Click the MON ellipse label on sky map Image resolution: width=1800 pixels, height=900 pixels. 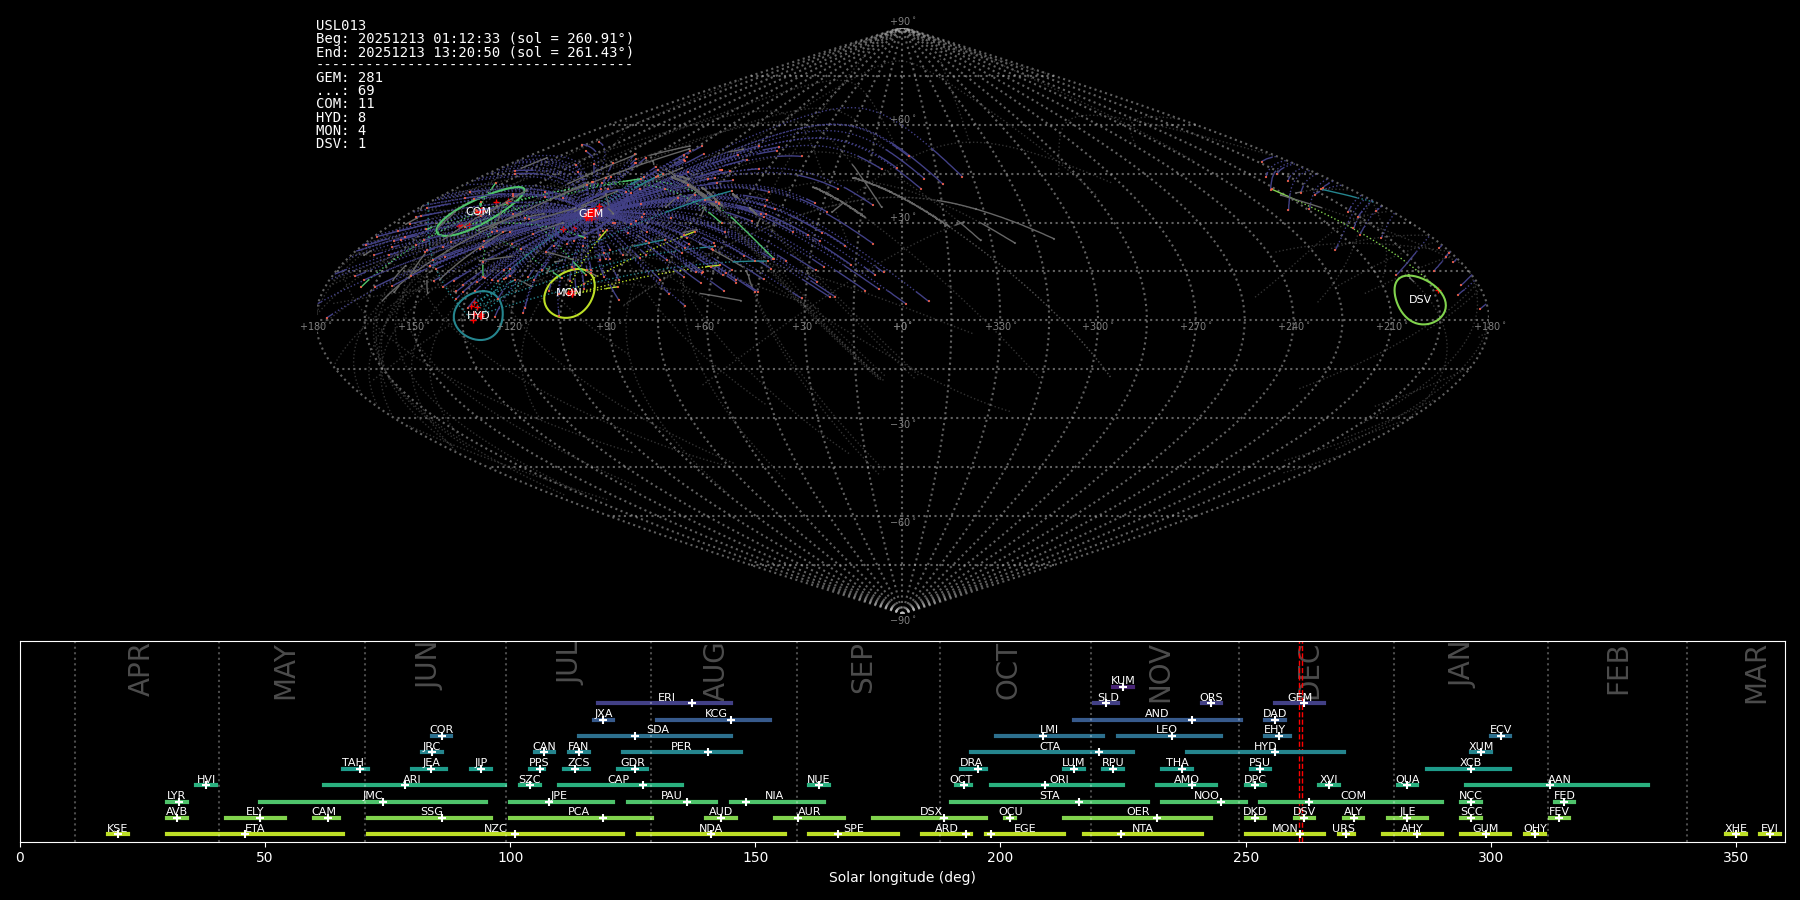click(569, 293)
